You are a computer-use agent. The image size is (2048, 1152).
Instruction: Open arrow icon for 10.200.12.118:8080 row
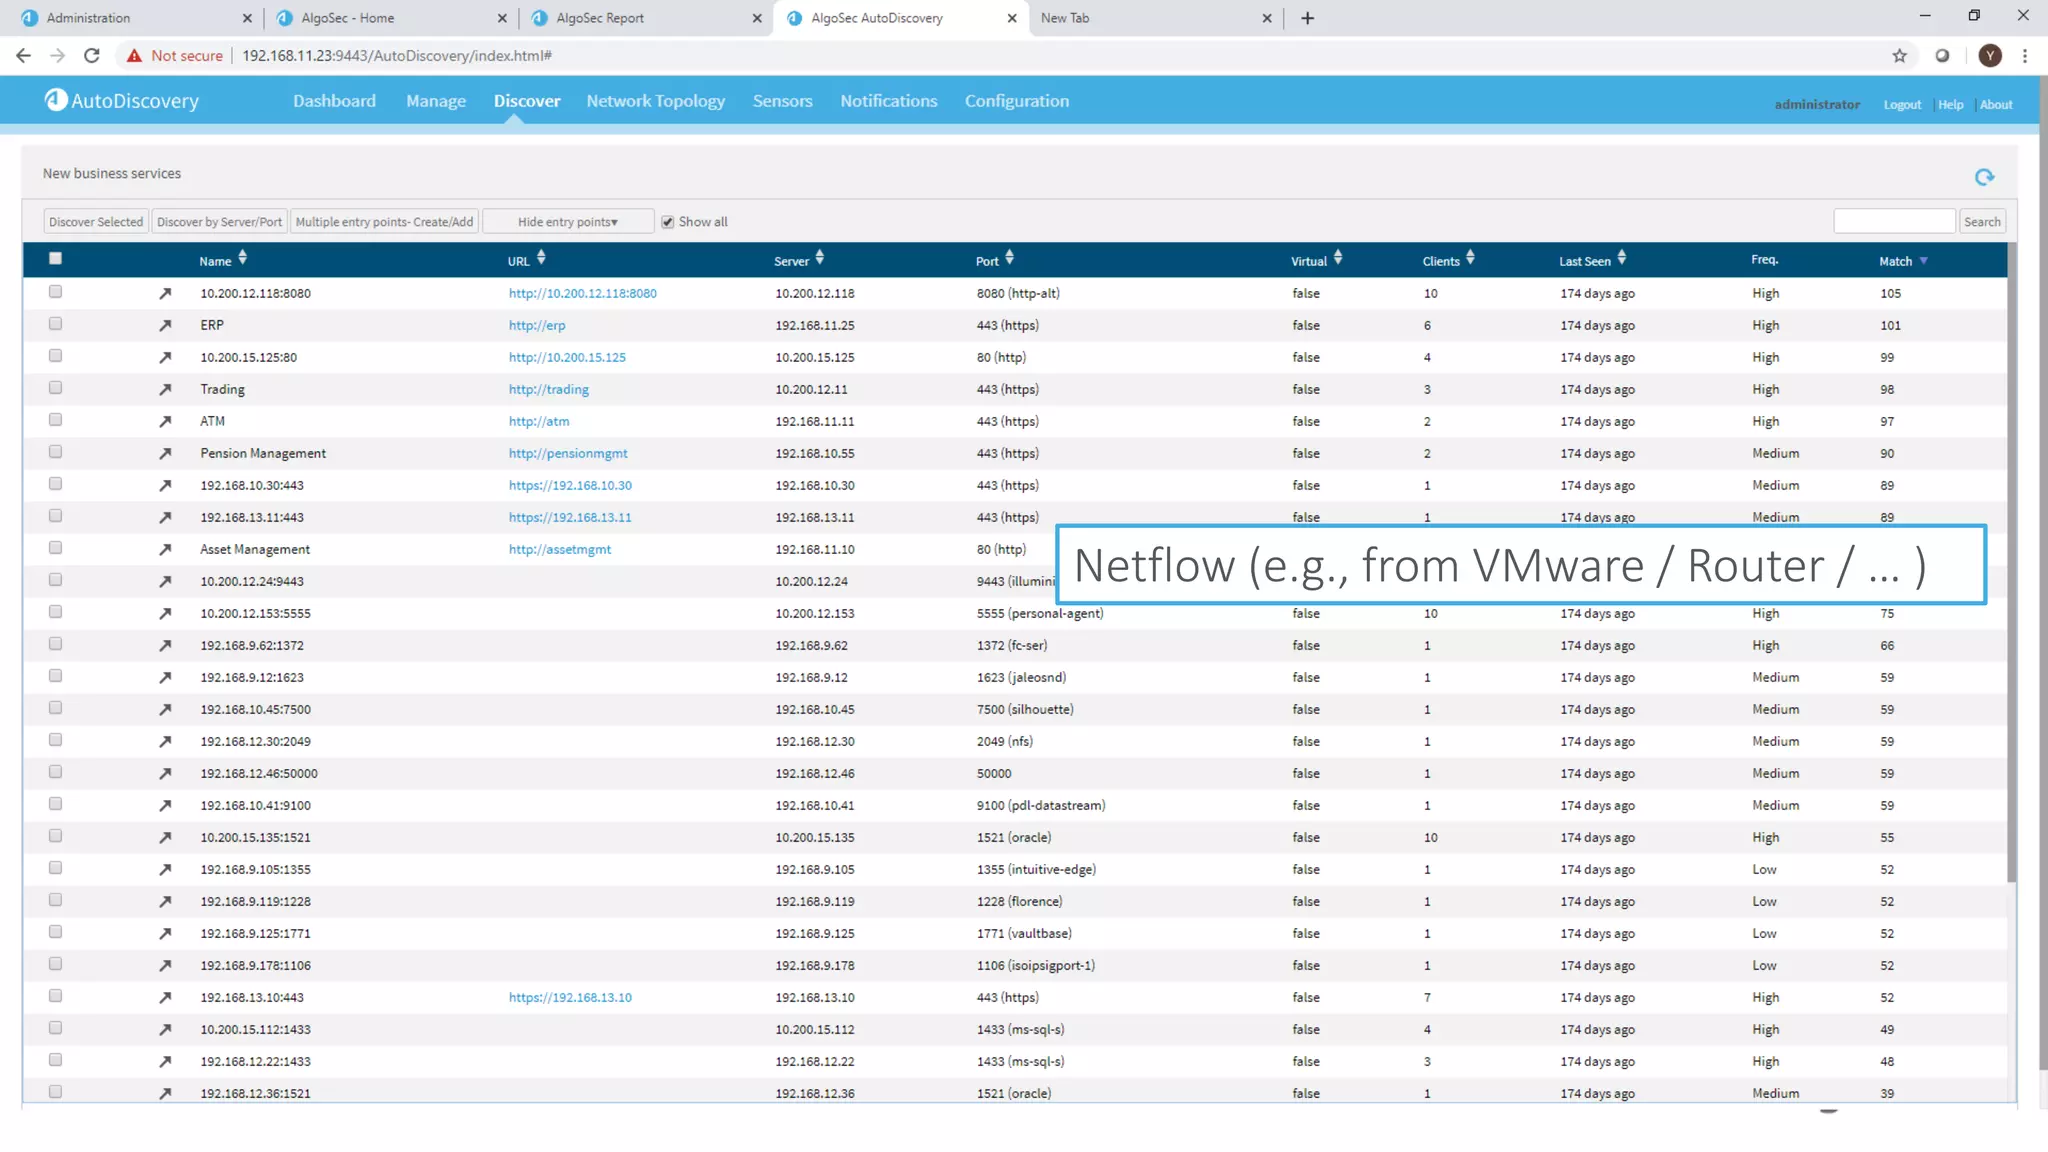165,293
